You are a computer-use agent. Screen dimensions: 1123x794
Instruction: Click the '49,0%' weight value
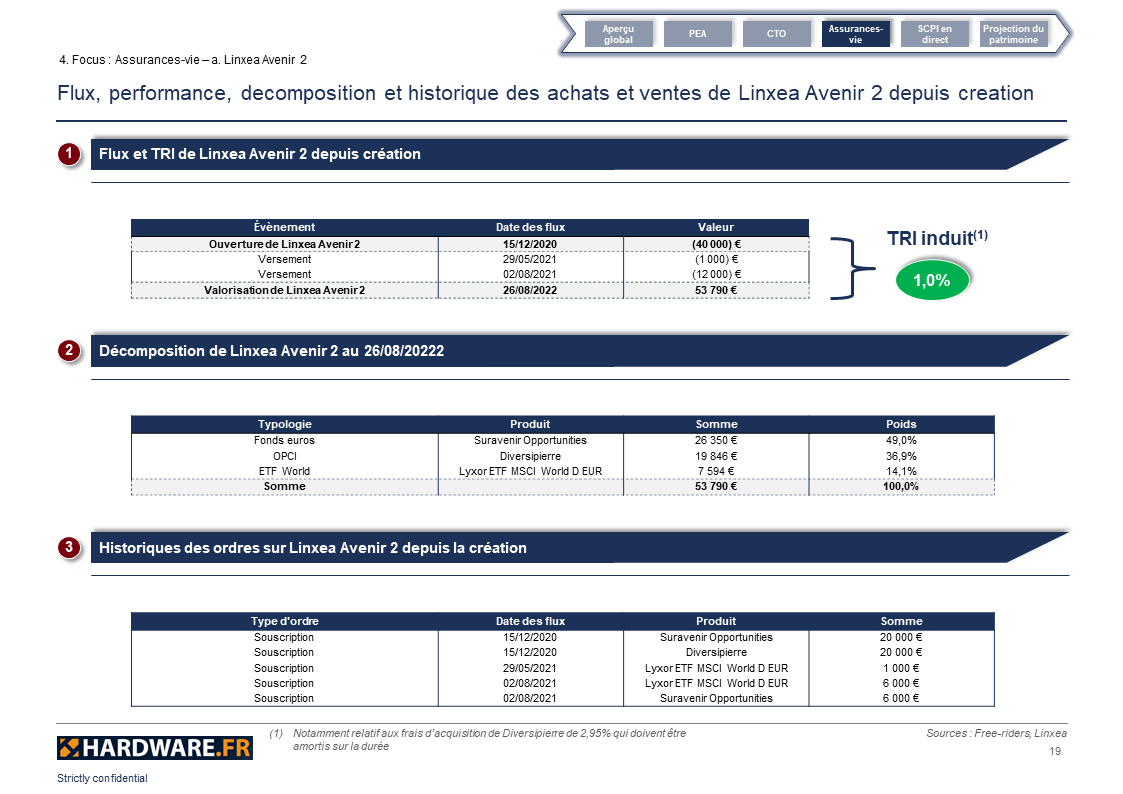click(x=901, y=440)
